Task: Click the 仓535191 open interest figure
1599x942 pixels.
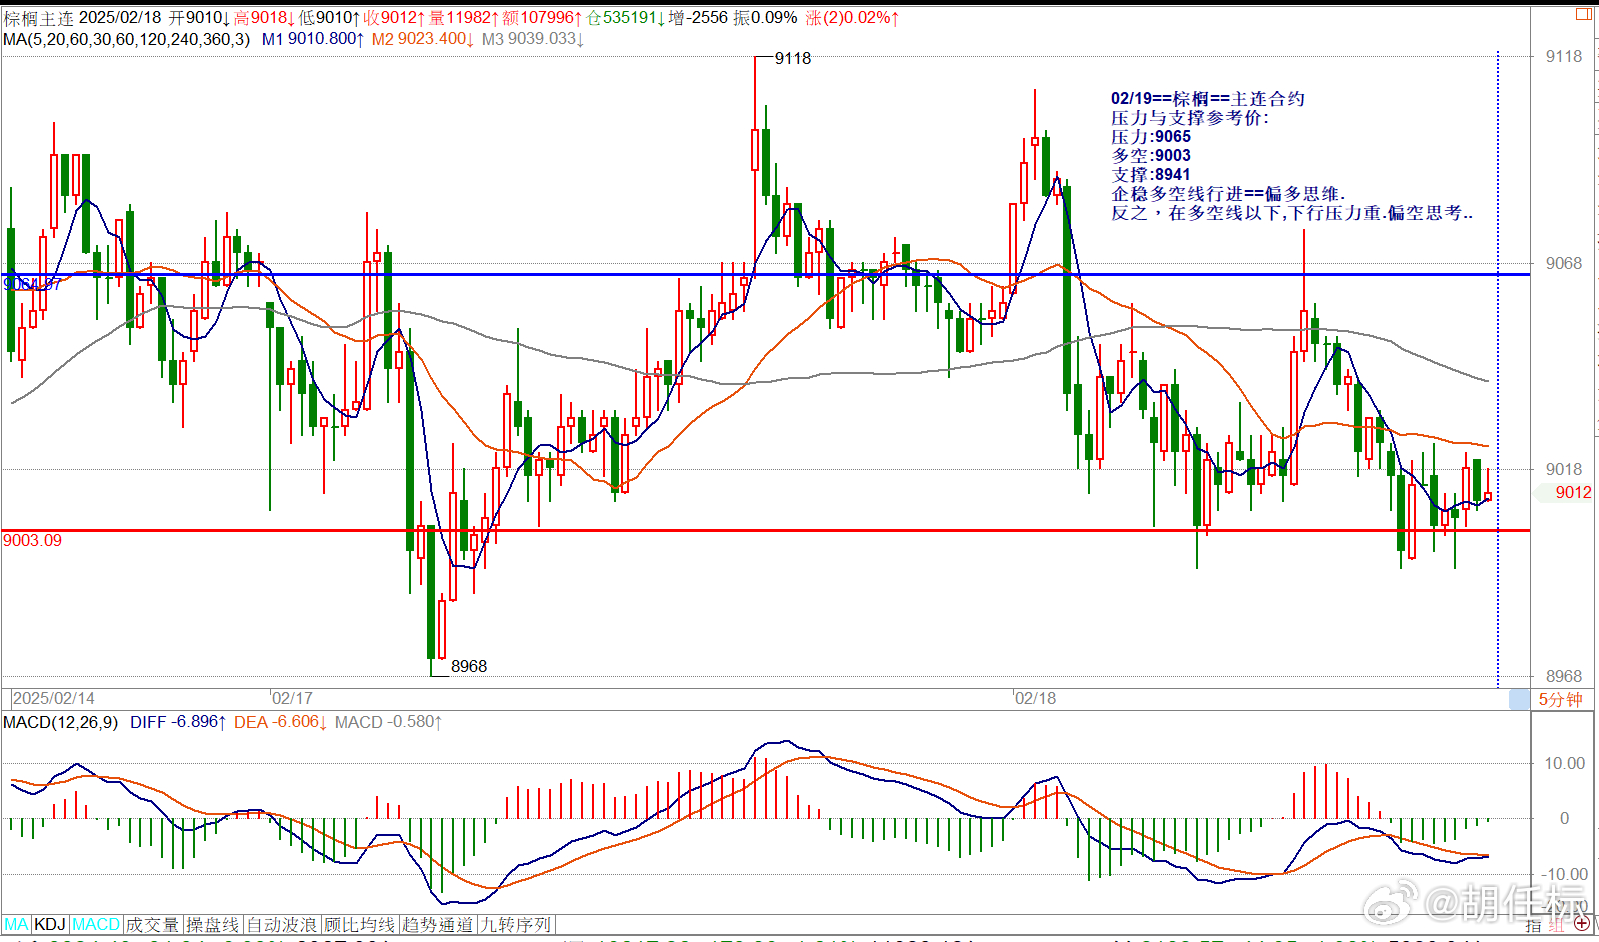Action: click(x=626, y=18)
